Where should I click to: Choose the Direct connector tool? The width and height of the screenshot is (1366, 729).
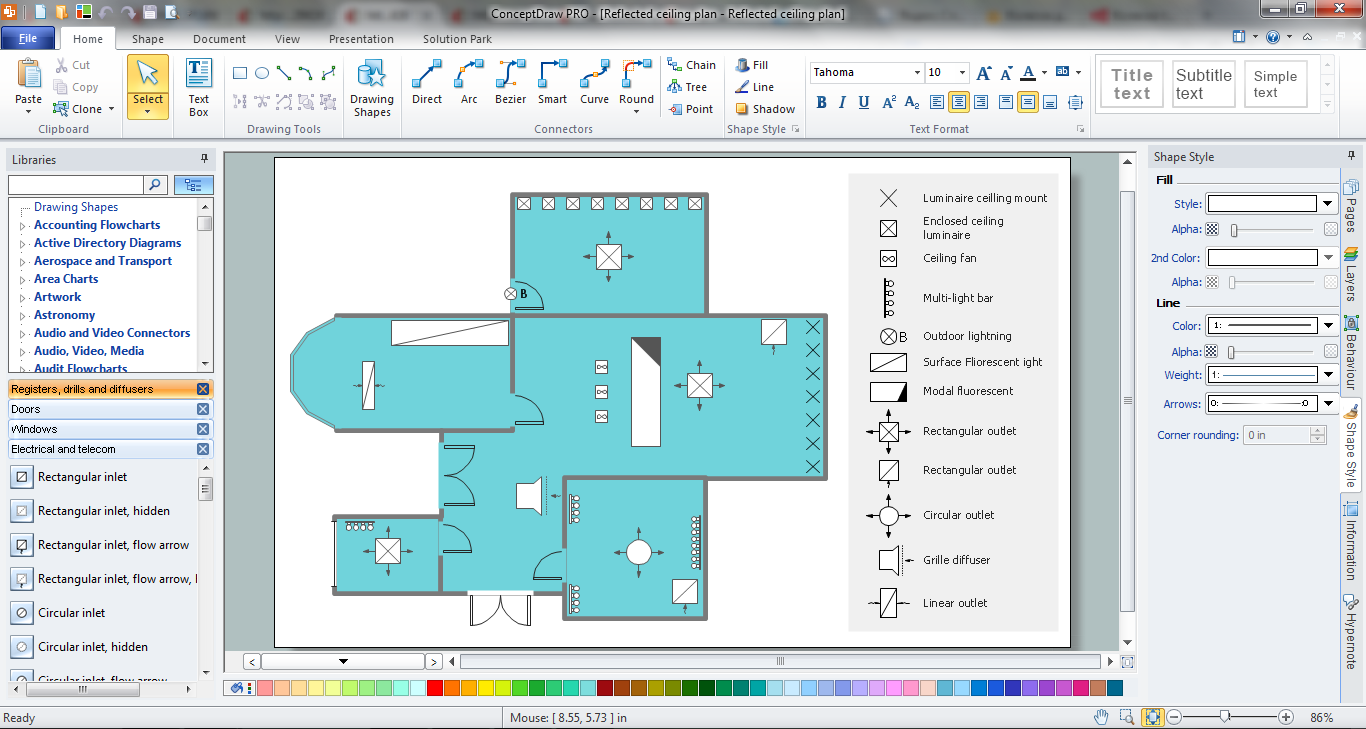click(427, 82)
